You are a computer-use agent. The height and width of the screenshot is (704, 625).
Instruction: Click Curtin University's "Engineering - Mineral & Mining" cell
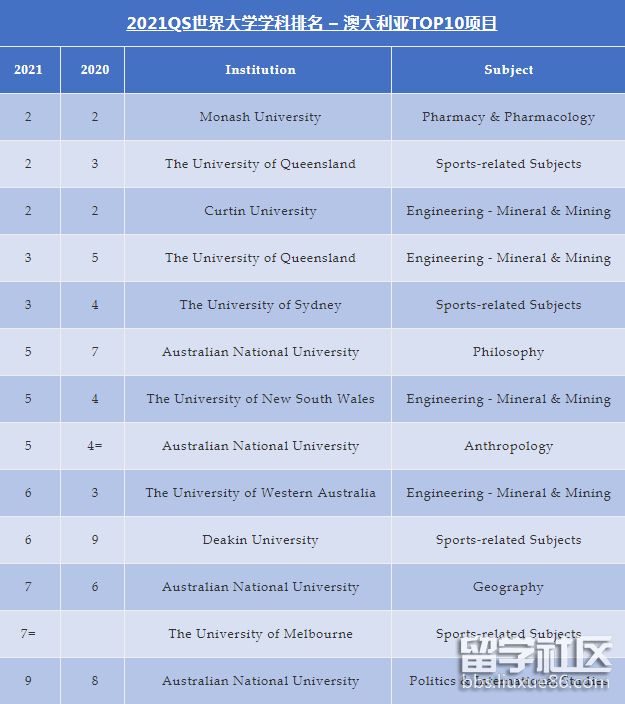click(509, 211)
